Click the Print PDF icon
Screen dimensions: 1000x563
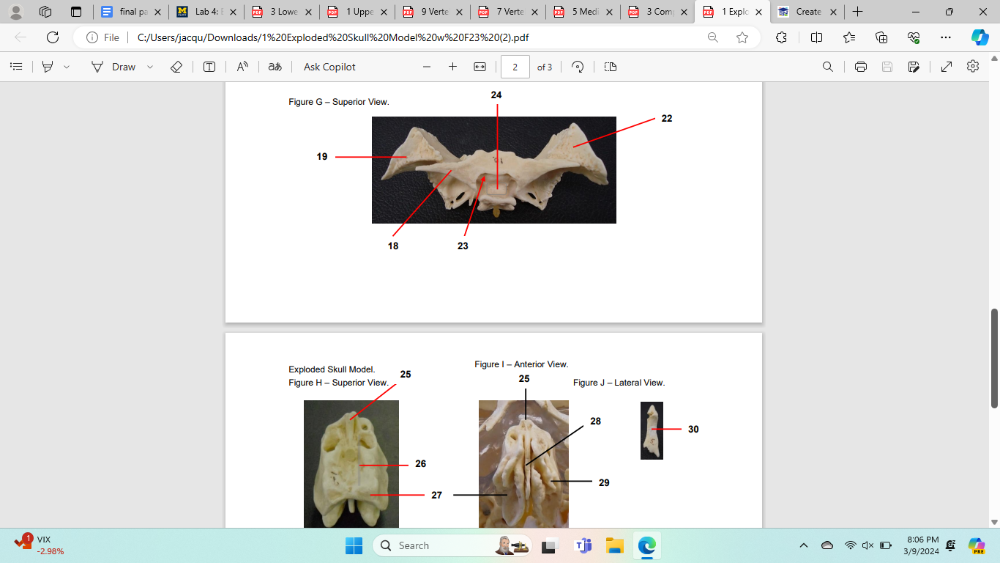tap(860, 67)
